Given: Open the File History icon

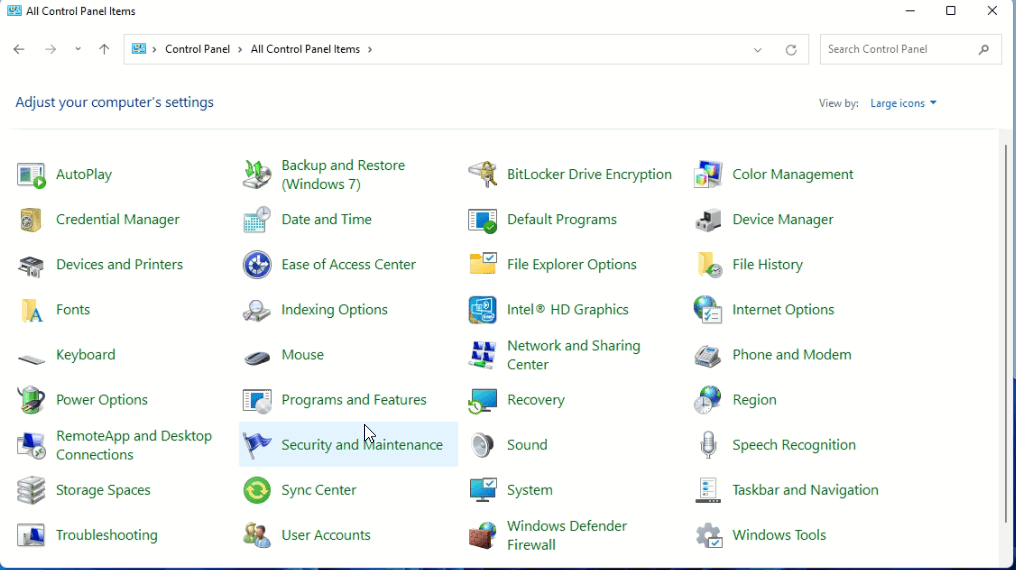Looking at the screenshot, I should 708,265.
